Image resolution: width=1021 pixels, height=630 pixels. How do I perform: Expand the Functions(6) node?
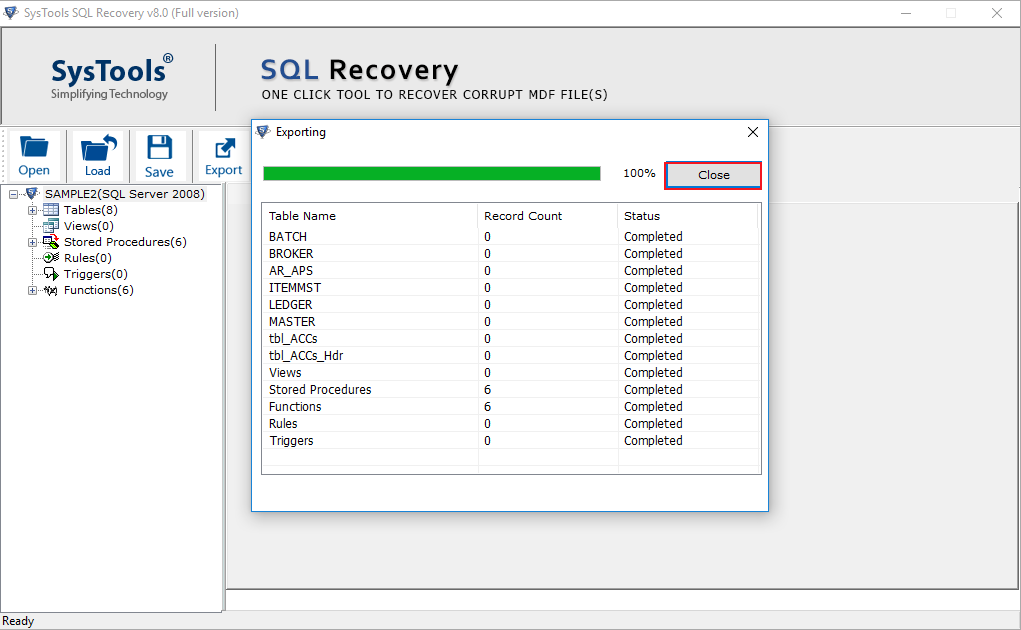tap(32, 290)
